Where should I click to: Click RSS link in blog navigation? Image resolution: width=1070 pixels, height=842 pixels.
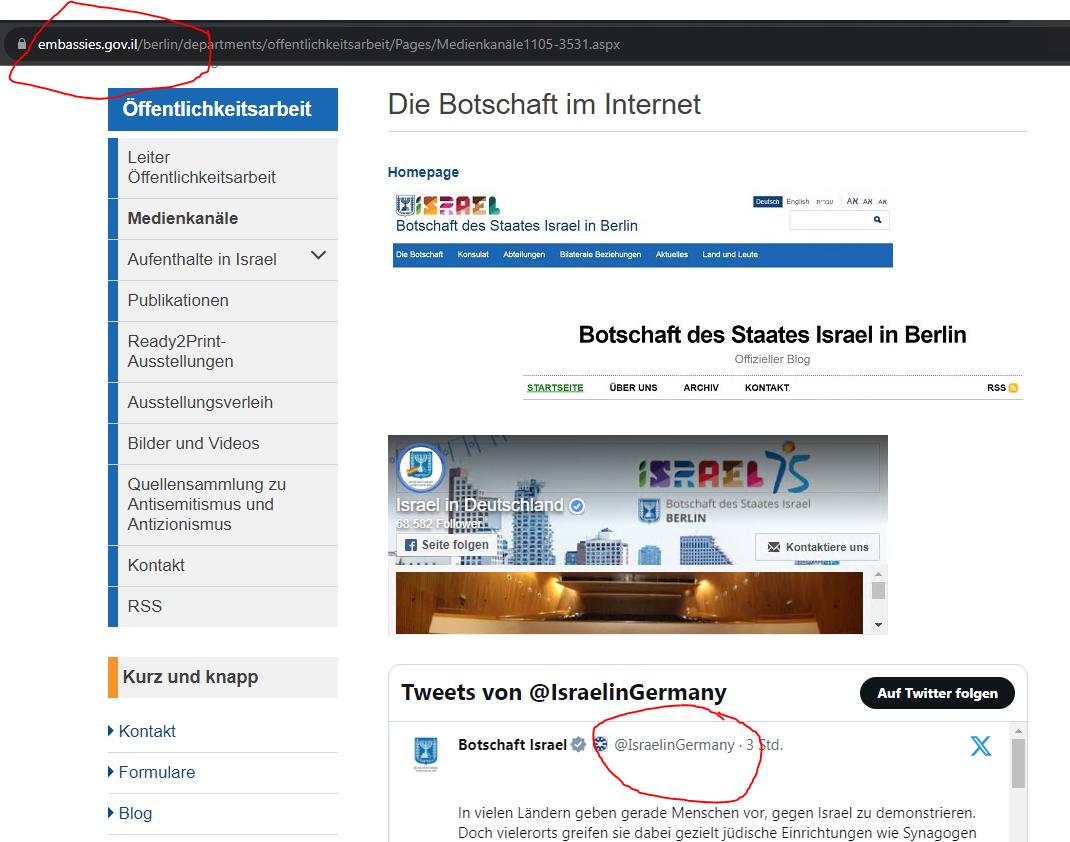click(996, 388)
